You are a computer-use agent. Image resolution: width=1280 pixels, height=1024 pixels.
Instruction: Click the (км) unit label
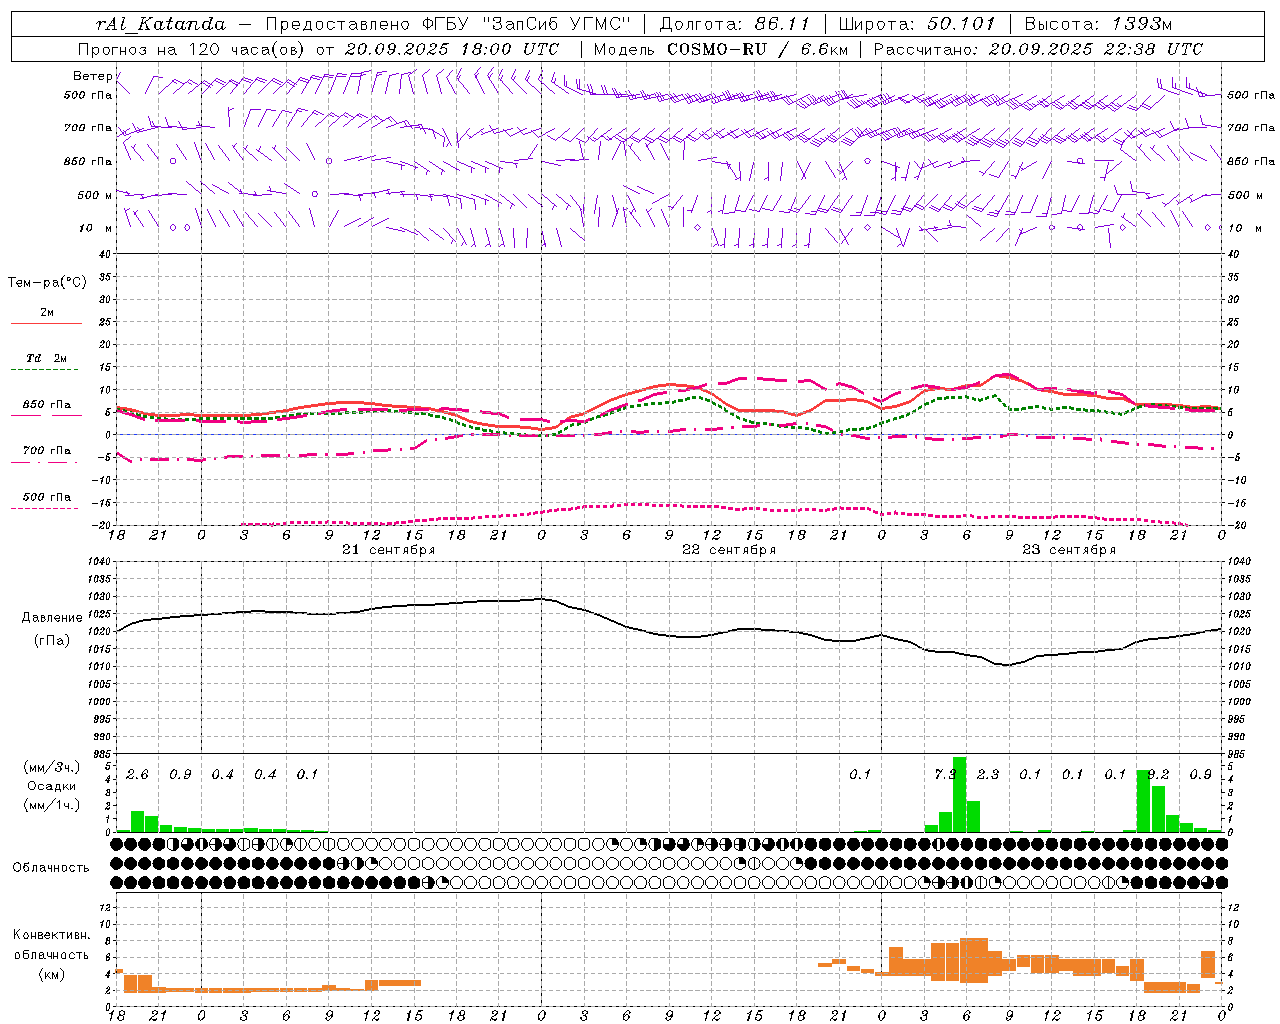(x=51, y=974)
